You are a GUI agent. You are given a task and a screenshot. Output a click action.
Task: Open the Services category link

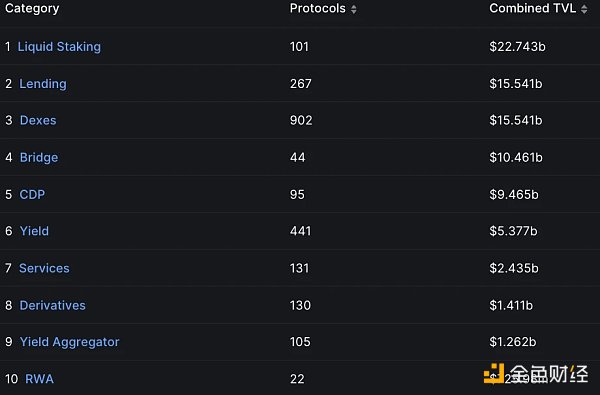[44, 268]
